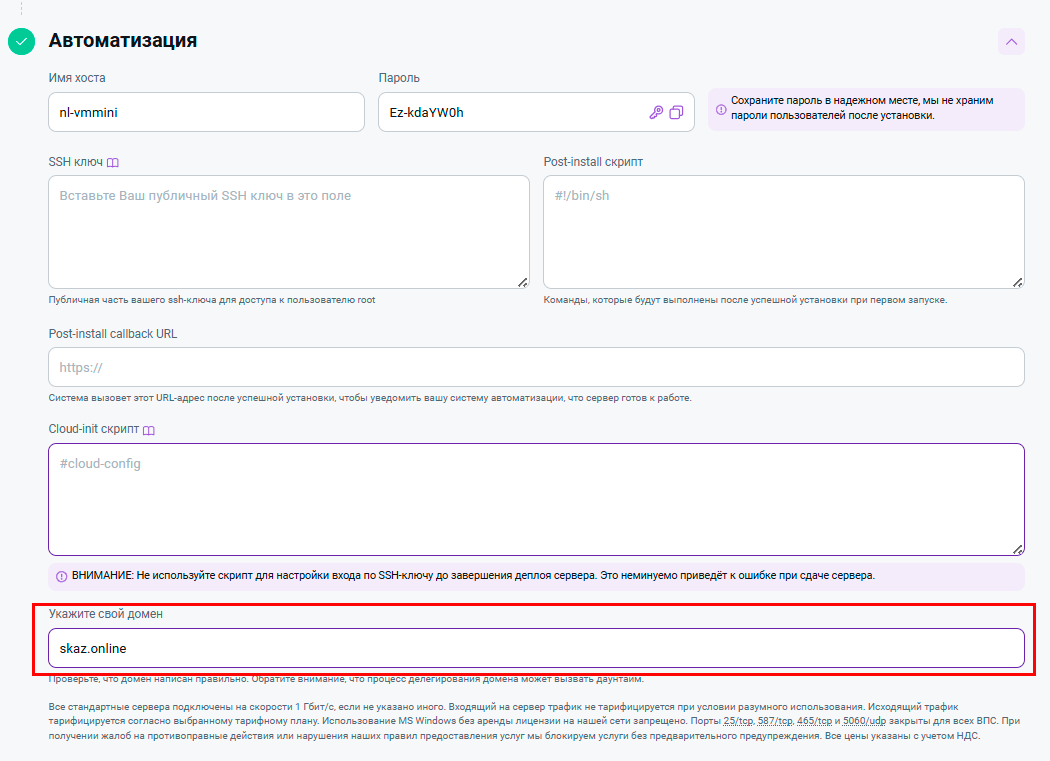Open the SSH ключ help book icon
Image resolution: width=1050 pixels, height=761 pixels.
click(x=113, y=162)
